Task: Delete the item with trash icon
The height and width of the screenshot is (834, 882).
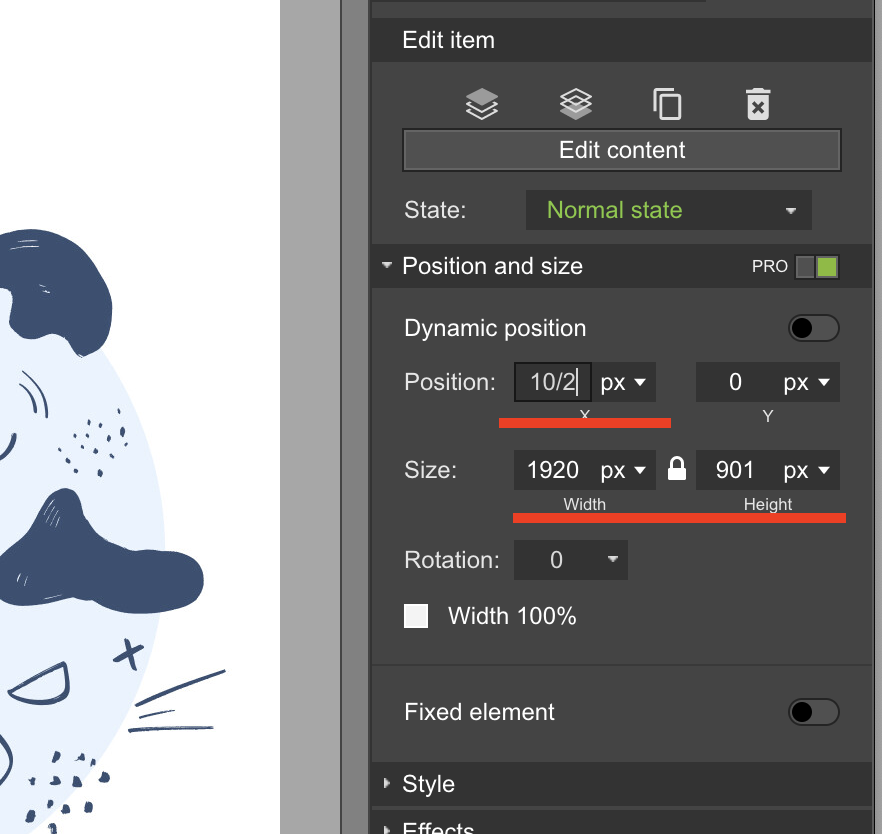Action: [x=758, y=104]
